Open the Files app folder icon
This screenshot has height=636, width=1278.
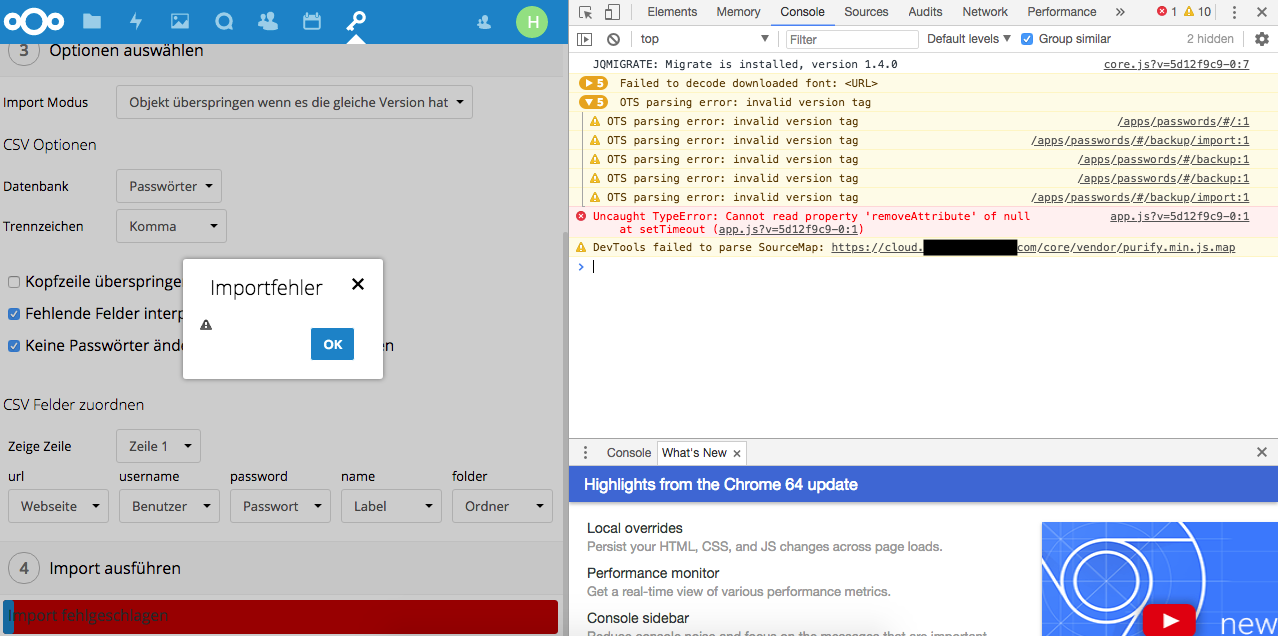point(91,20)
